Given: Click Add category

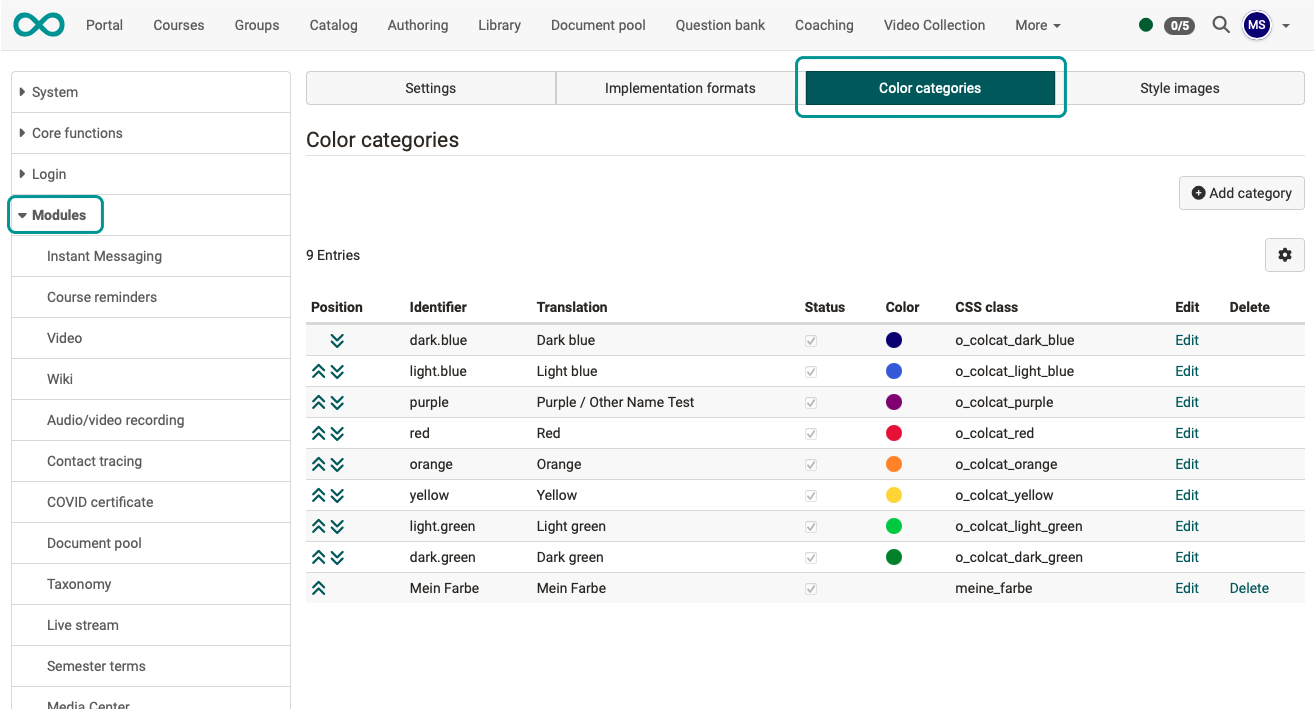Looking at the screenshot, I should tap(1241, 193).
